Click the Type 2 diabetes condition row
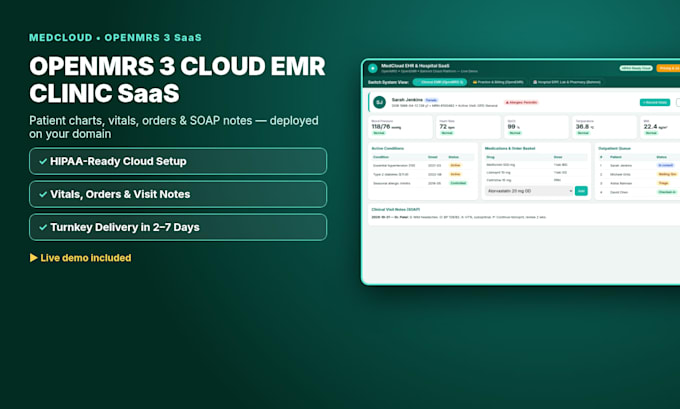The width and height of the screenshot is (680, 409). point(423,174)
